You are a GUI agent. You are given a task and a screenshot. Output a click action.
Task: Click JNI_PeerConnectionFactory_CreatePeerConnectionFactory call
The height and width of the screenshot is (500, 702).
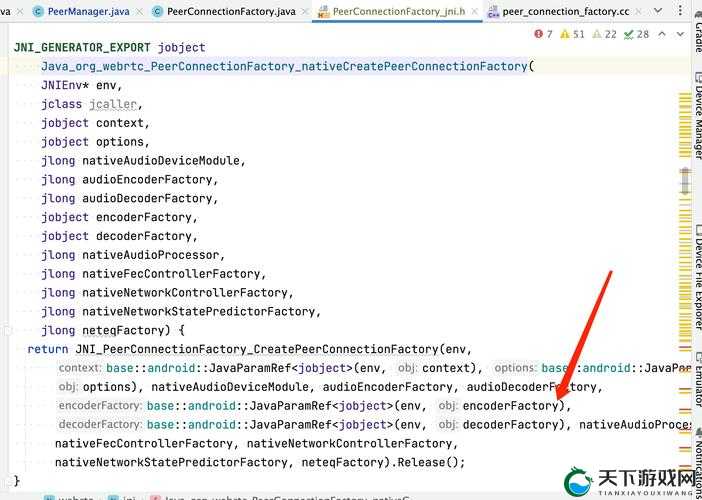(257, 349)
